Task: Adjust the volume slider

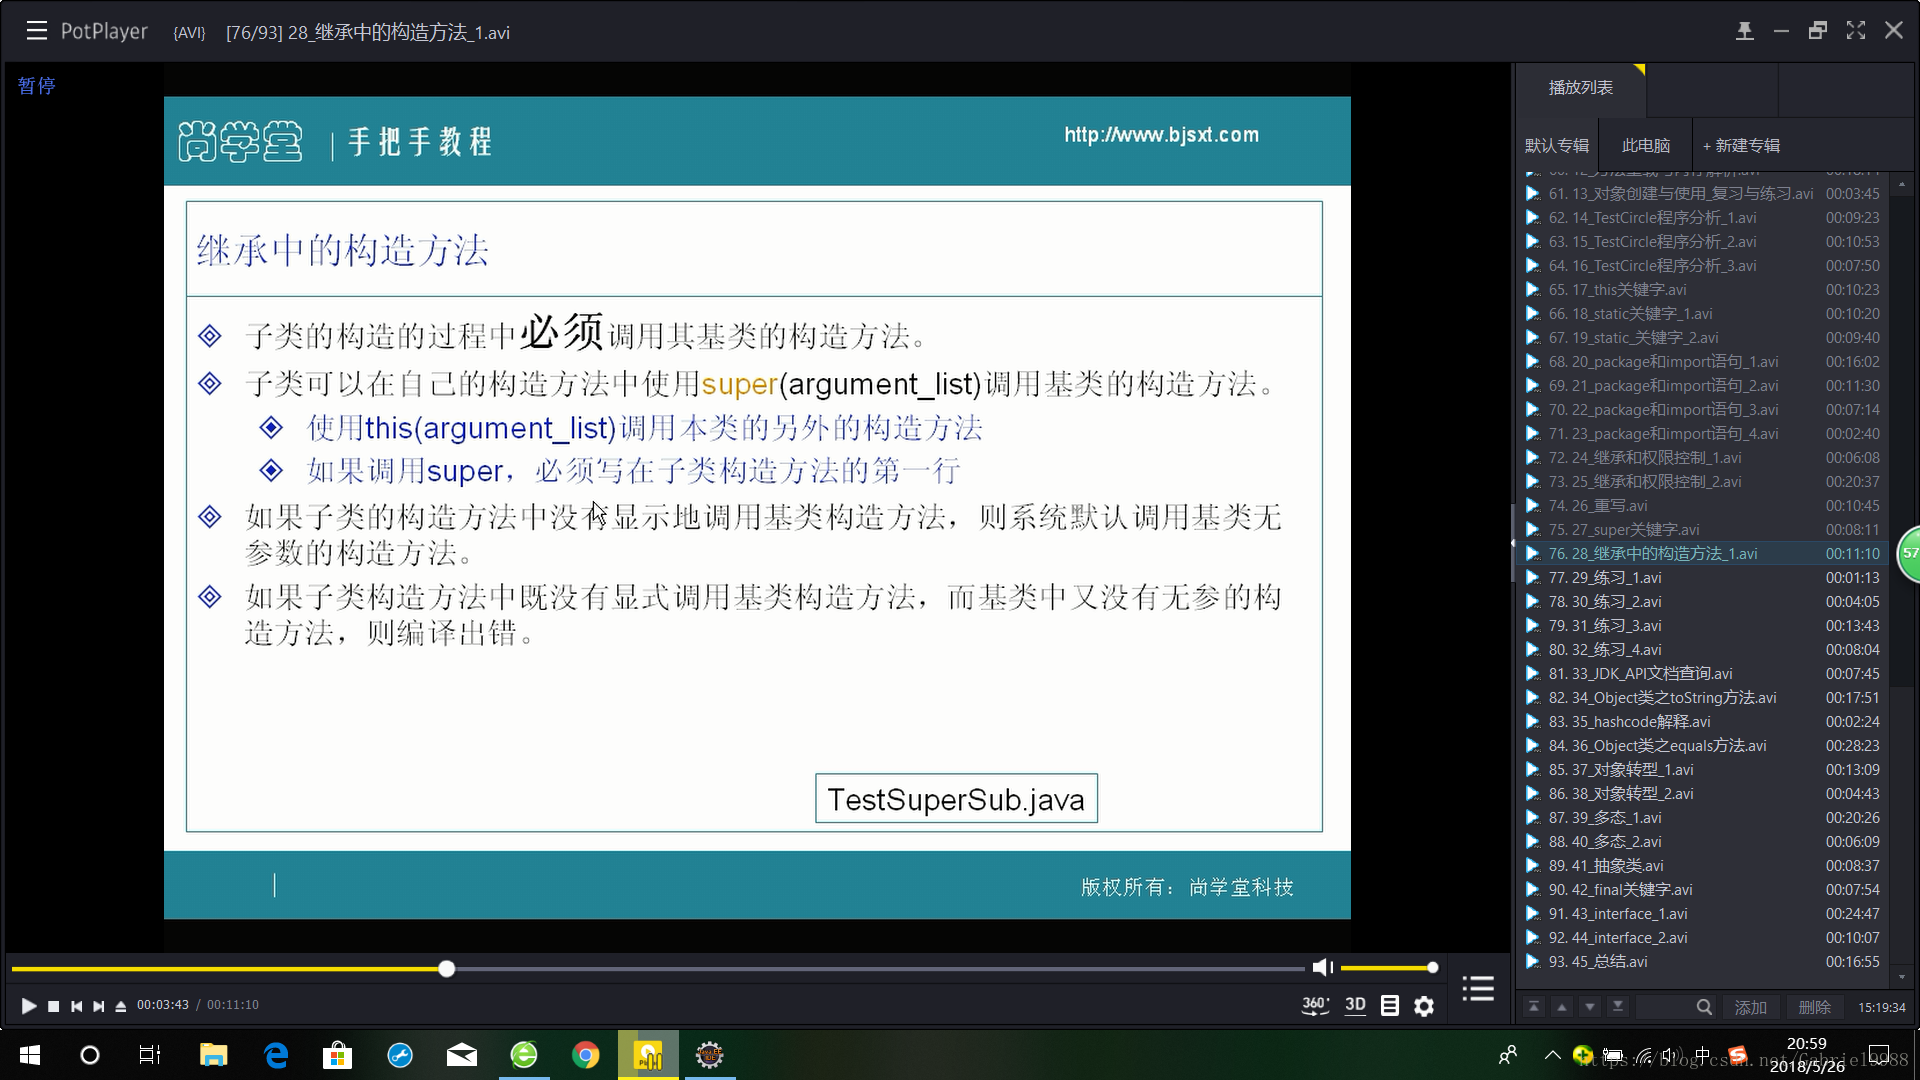Action: point(1388,967)
